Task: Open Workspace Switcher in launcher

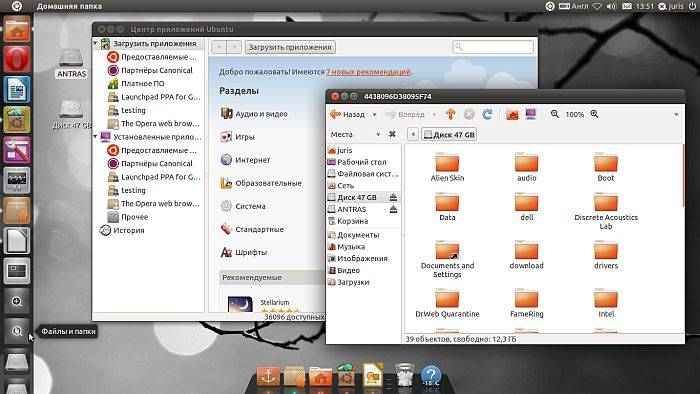Action: (x=17, y=271)
